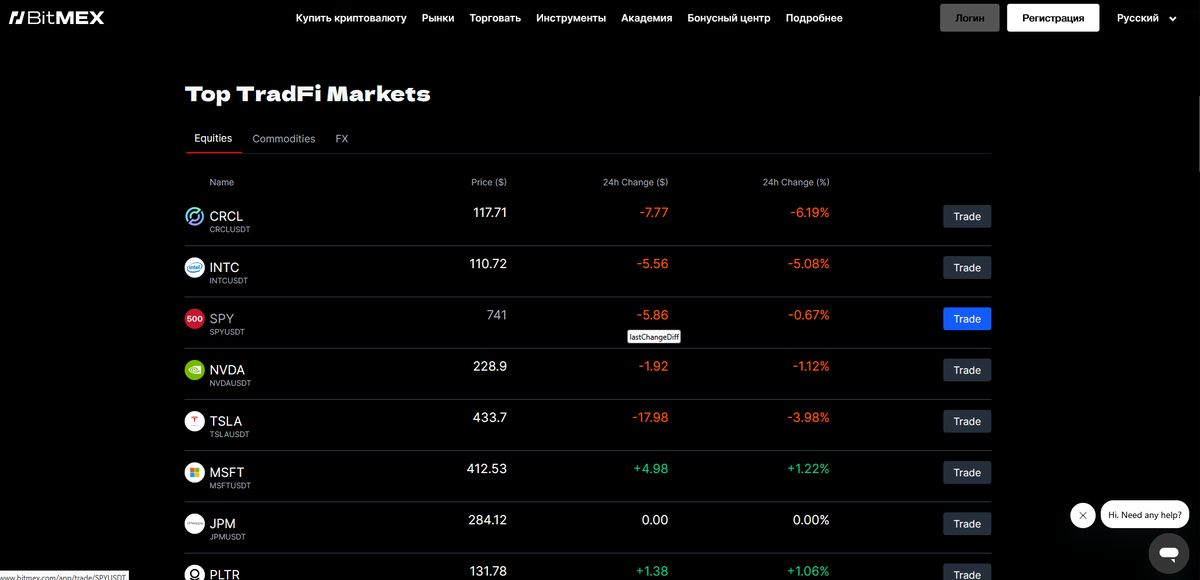
Task: Click the TSLA ticker name
Action: click(226, 420)
